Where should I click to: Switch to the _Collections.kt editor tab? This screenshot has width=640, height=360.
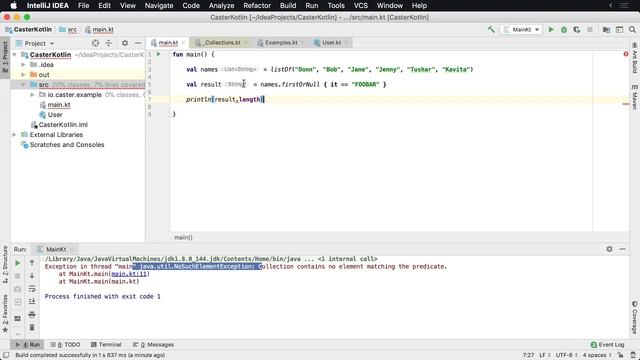pos(221,42)
